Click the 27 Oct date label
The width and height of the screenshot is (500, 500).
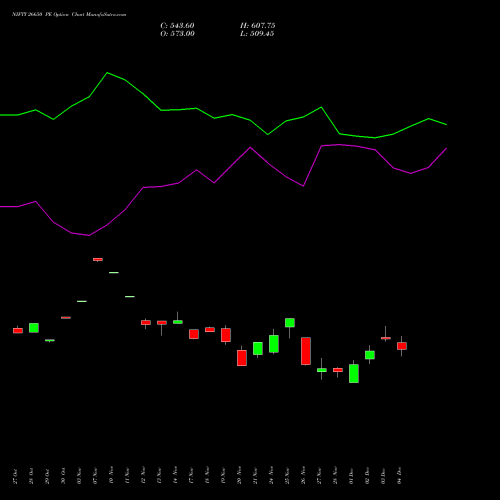pyautogui.click(x=15, y=476)
